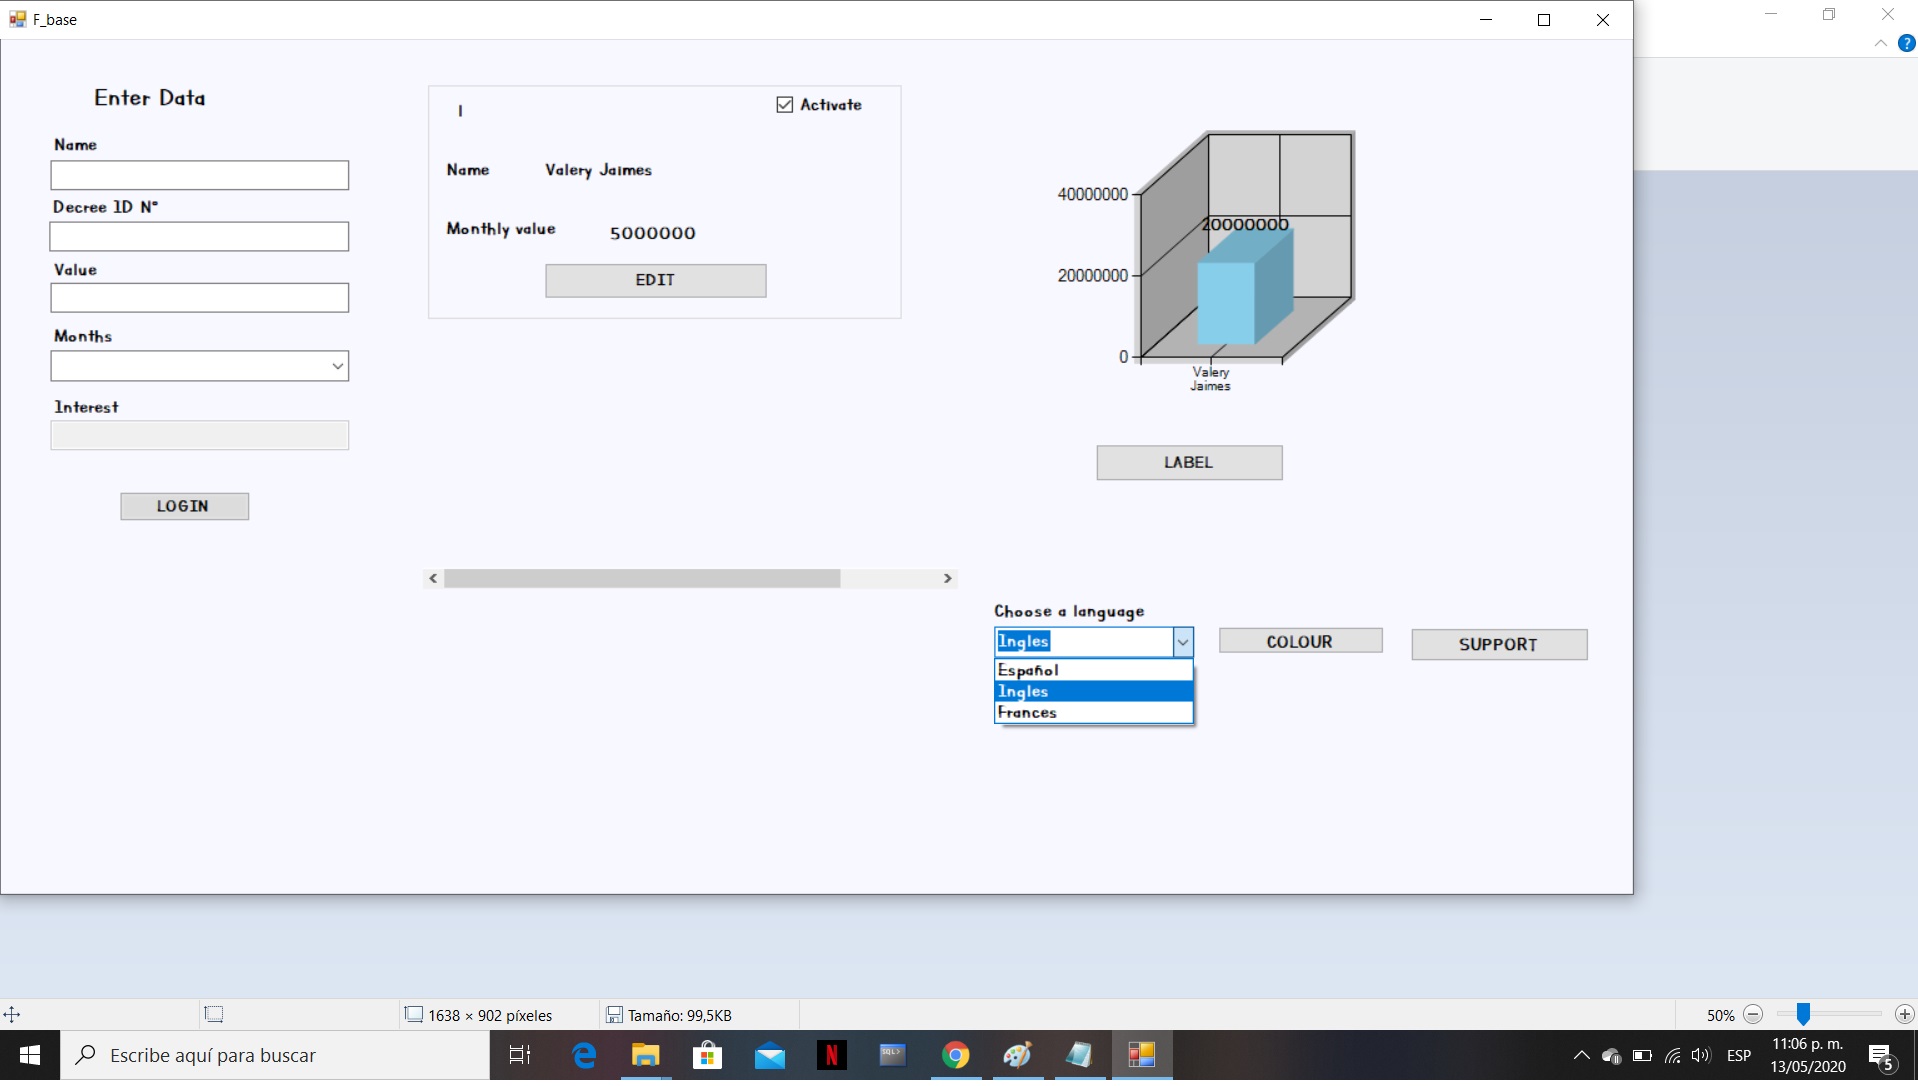
Task: Click the horizontal scrollbar thumb
Action: [x=642, y=579]
